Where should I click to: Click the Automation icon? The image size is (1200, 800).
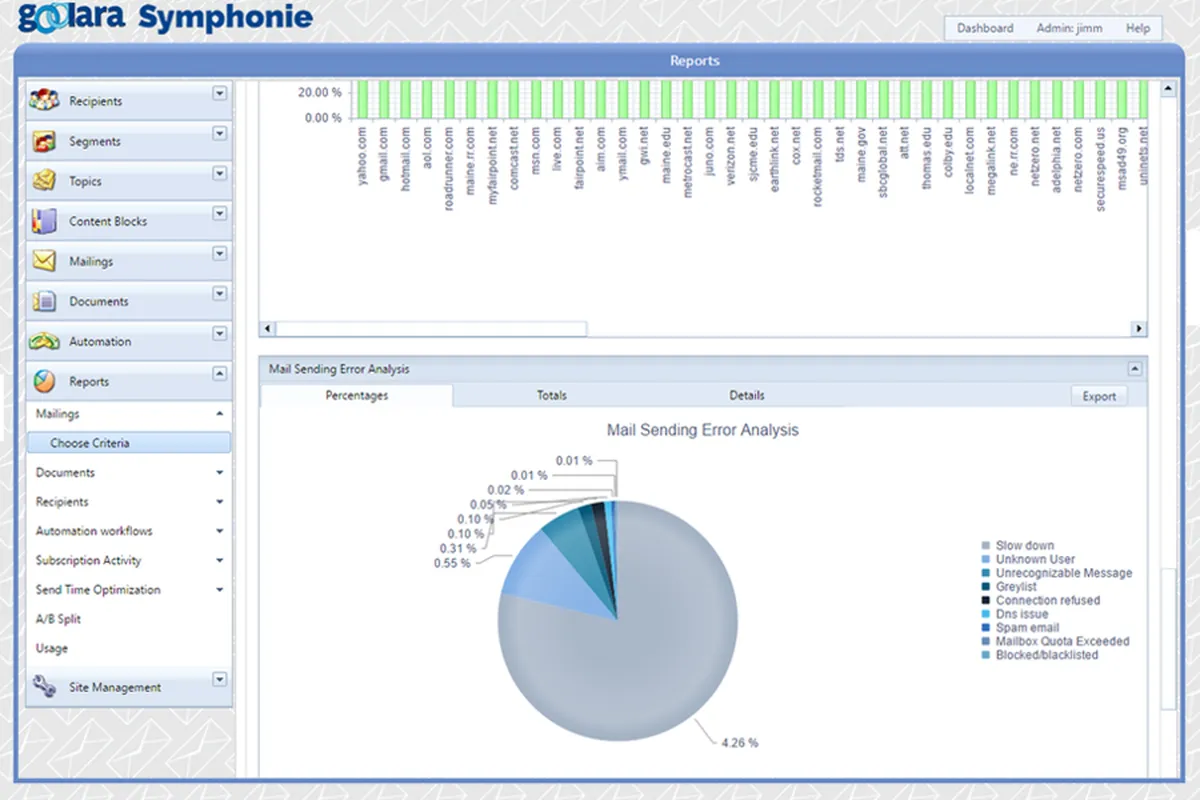click(x=44, y=341)
